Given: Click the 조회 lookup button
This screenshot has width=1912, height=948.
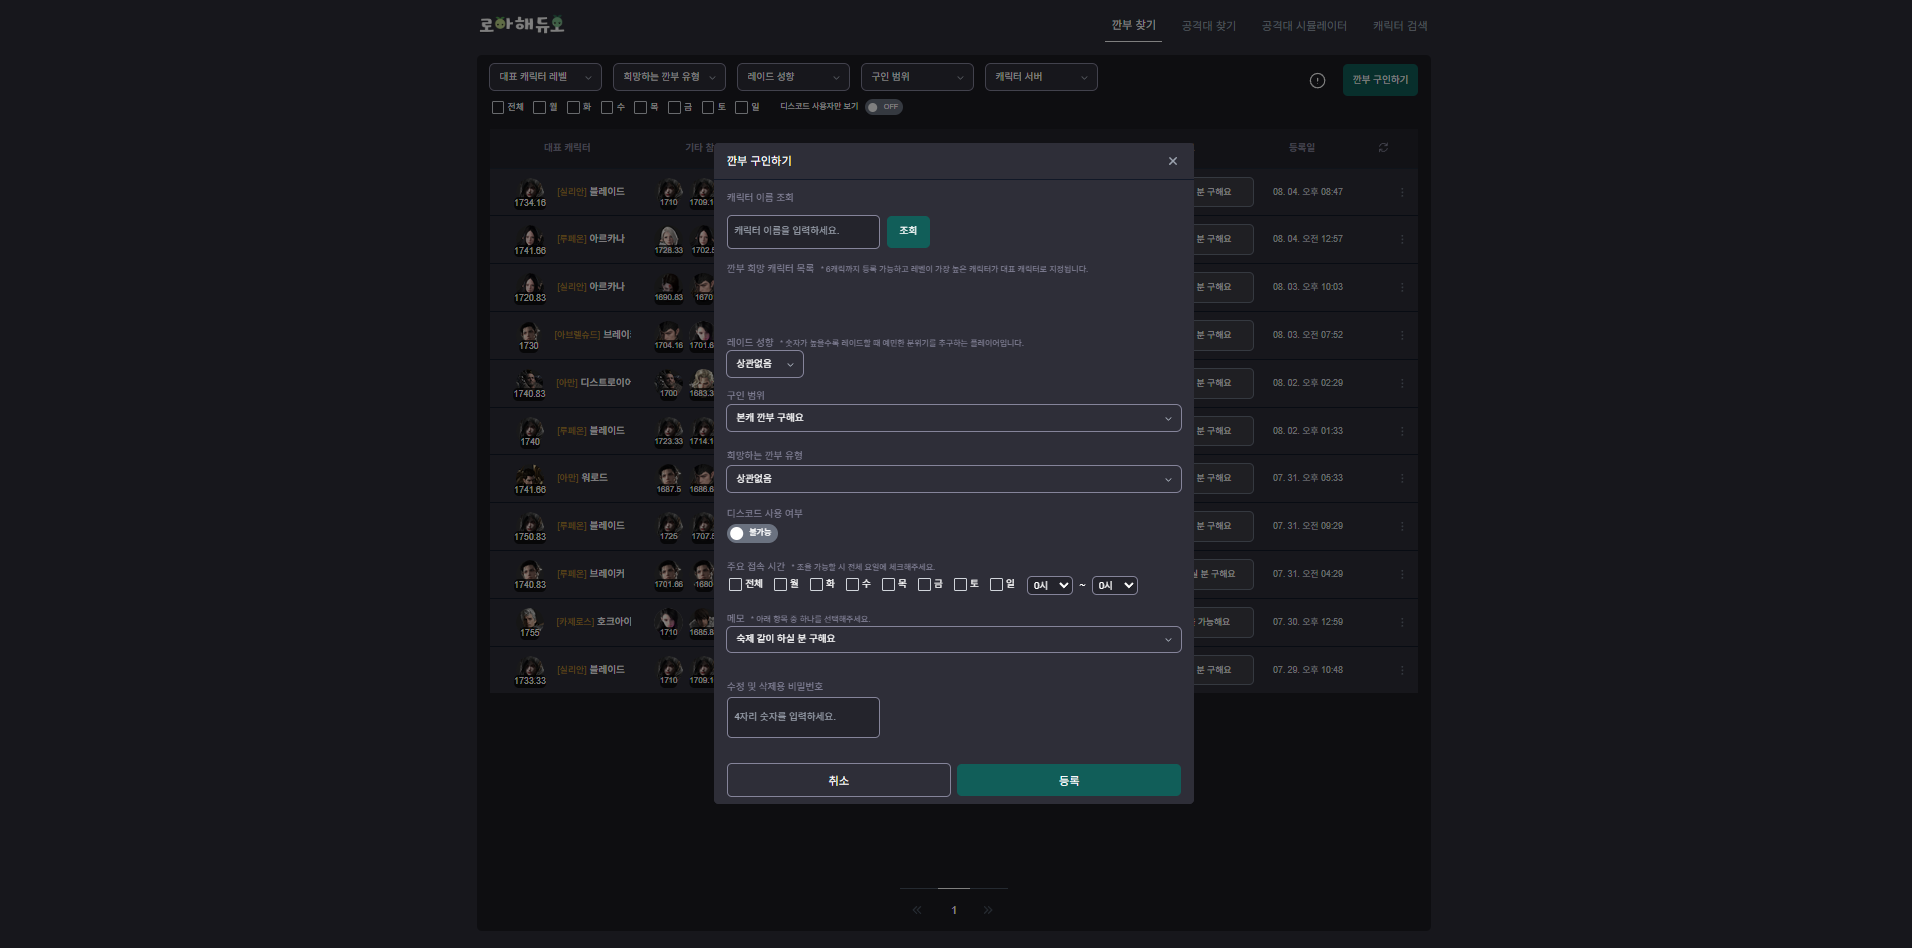Looking at the screenshot, I should [907, 231].
